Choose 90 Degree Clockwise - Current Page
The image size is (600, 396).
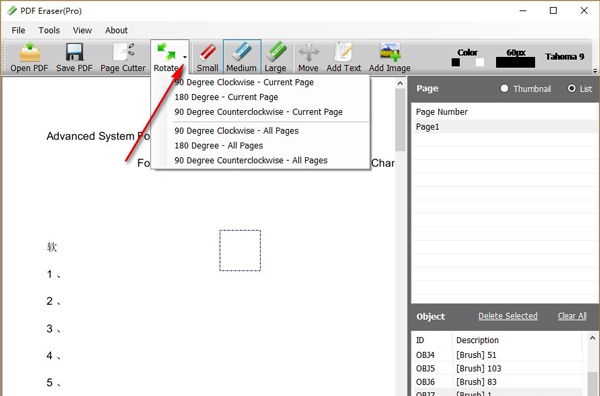(x=244, y=82)
